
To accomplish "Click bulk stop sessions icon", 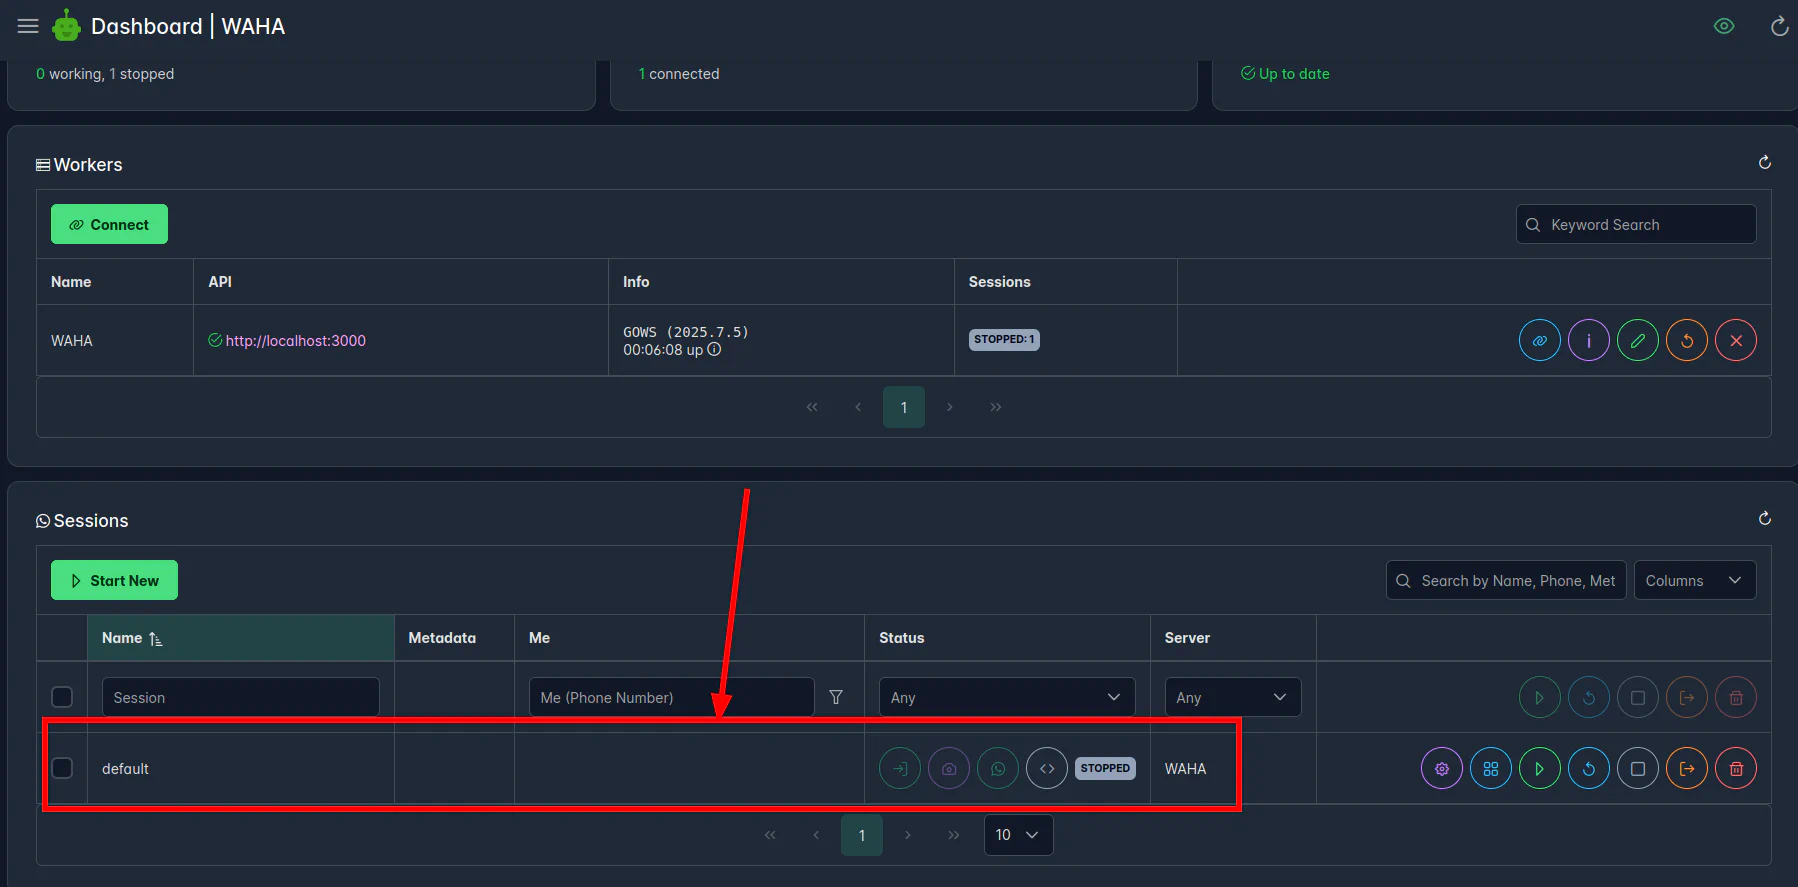I will 1638,697.
